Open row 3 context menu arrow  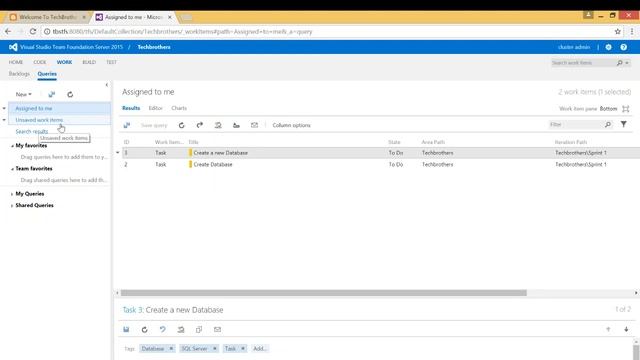[x=118, y=153]
